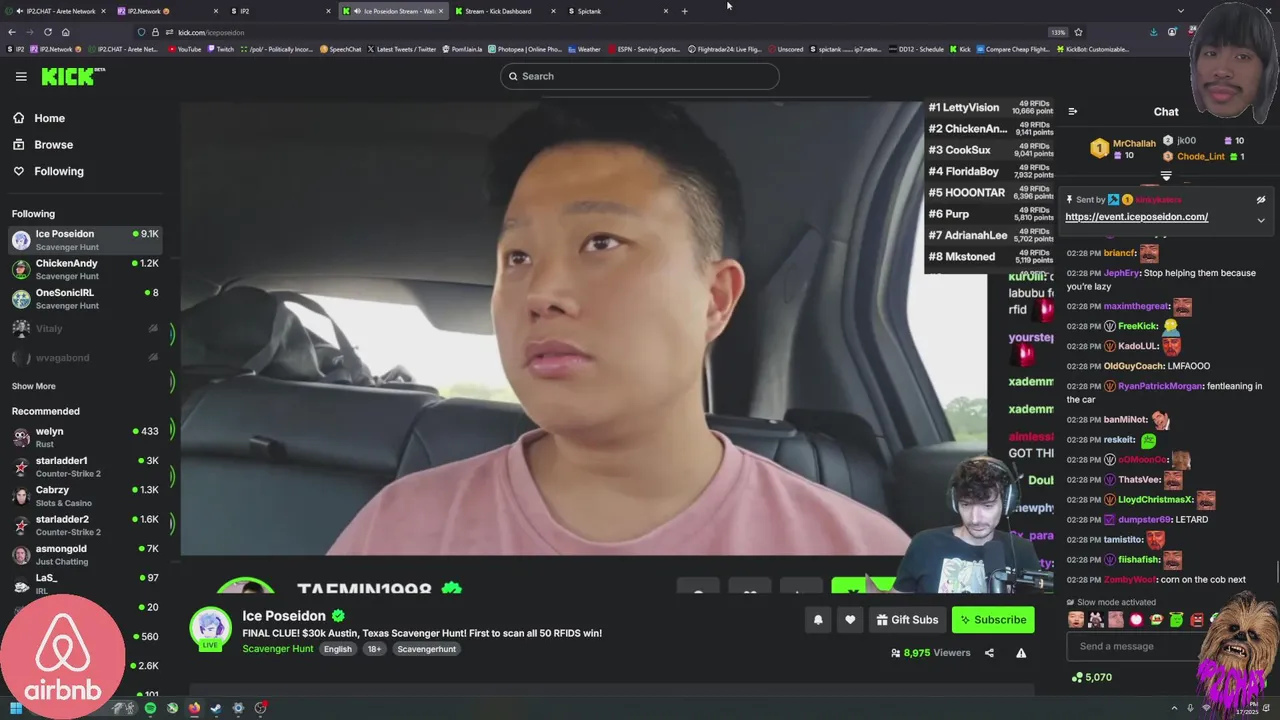Image resolution: width=1280 pixels, height=720 pixels.
Task: Click browser reload button
Action: 47,32
